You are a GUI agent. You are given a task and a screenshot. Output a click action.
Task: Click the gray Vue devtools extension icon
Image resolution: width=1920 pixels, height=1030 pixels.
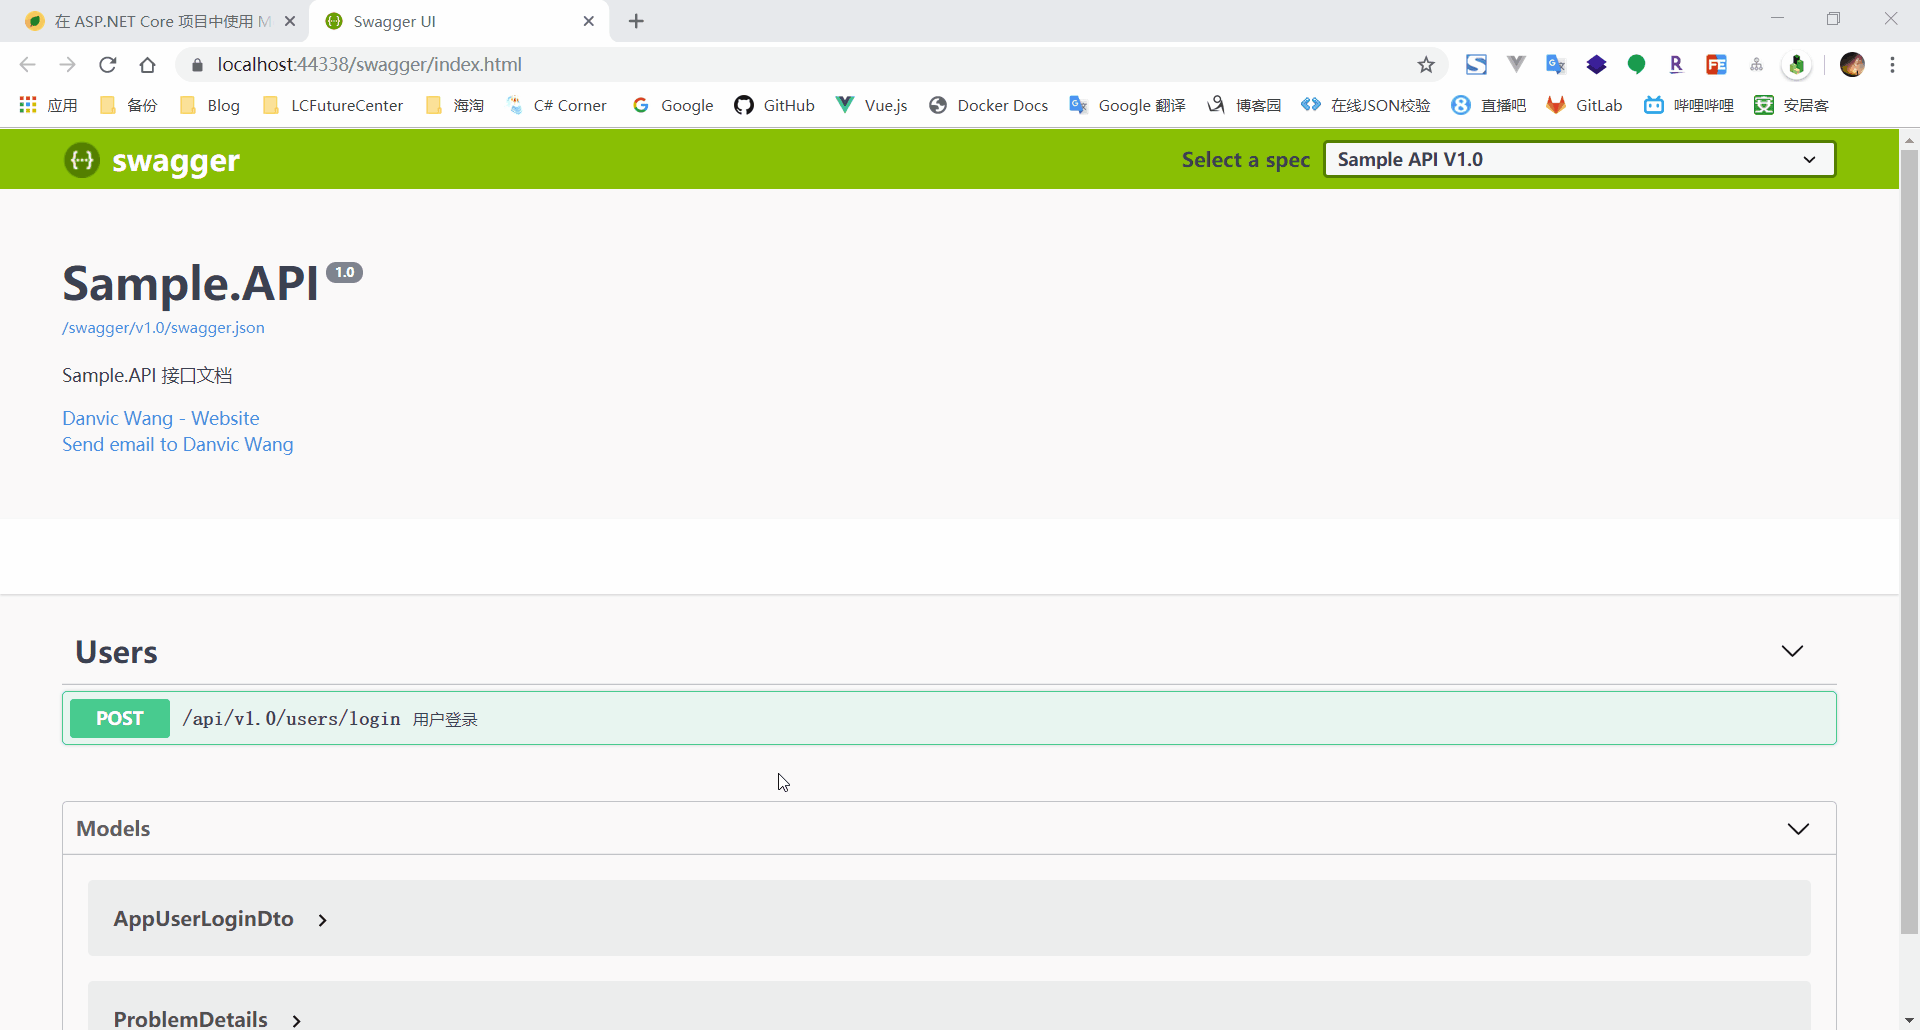click(x=1516, y=65)
